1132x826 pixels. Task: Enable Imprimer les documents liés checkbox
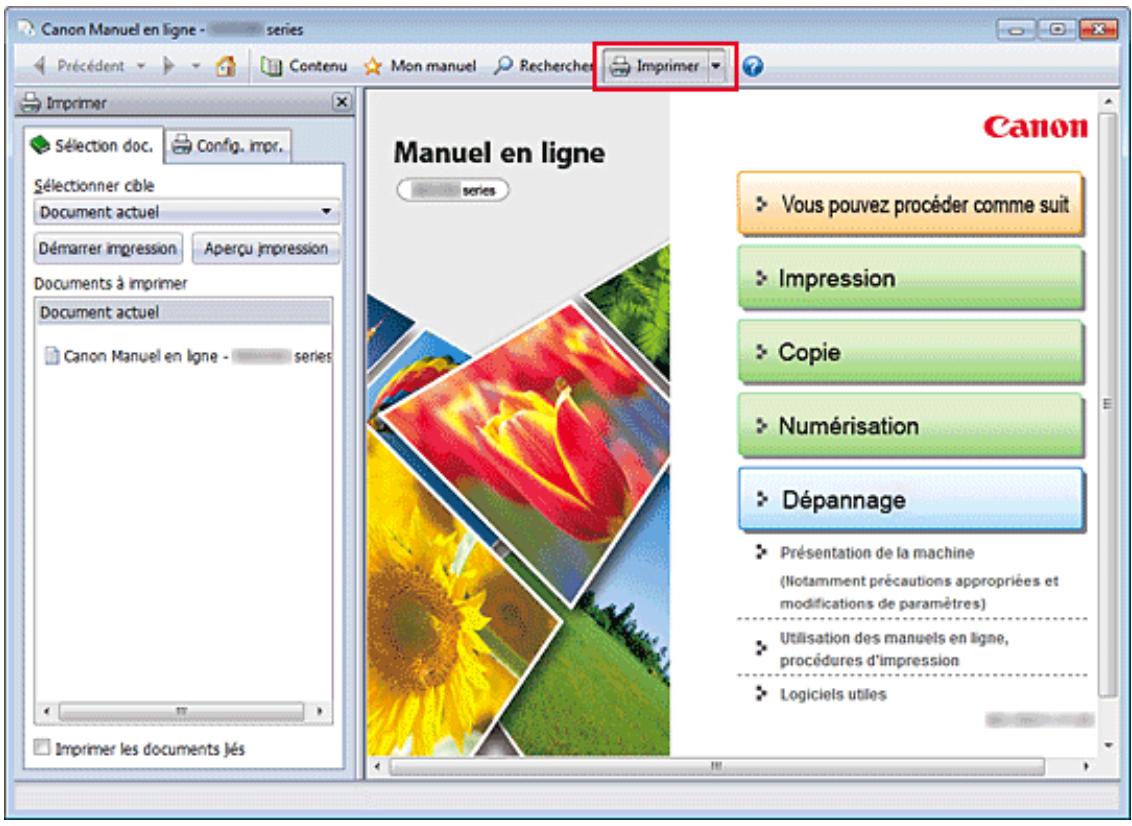[x=43, y=748]
